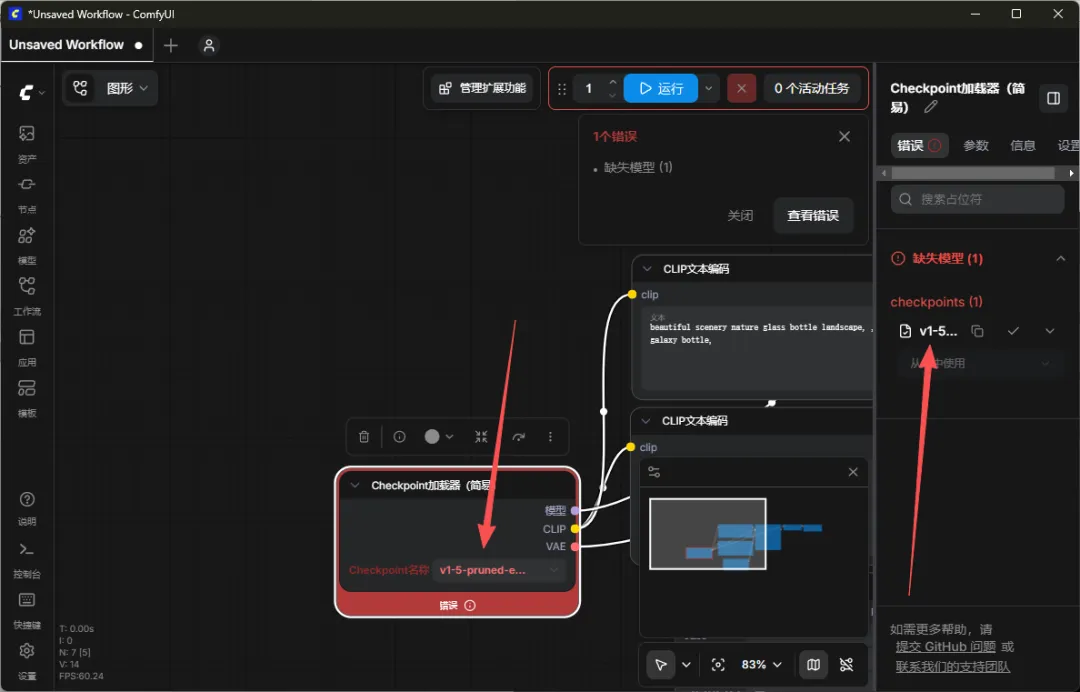Switch to the 错误 tab

919,145
